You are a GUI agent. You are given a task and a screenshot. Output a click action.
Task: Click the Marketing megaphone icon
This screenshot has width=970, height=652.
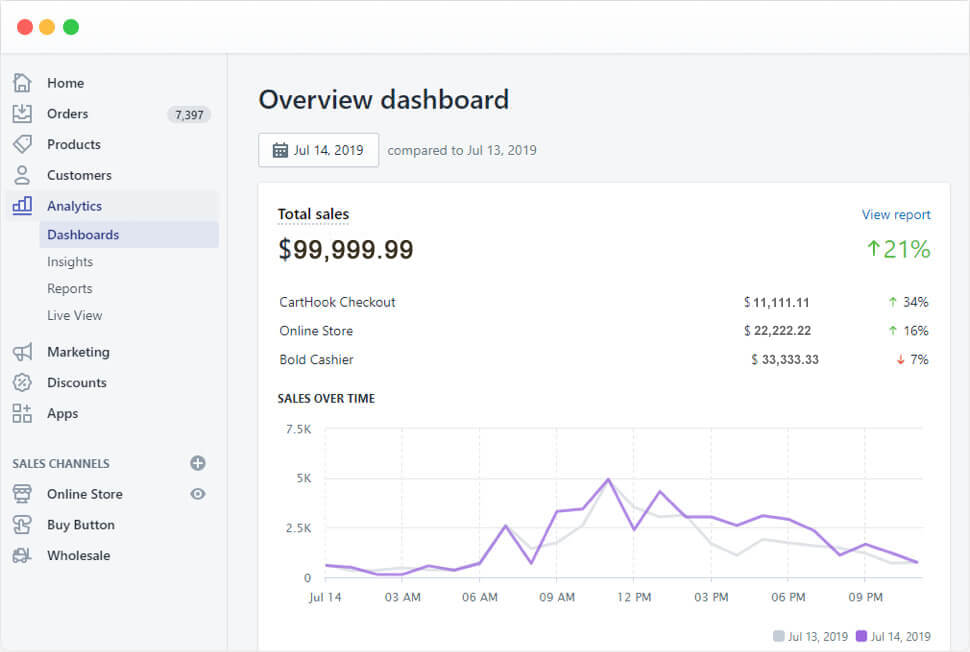[x=22, y=352]
